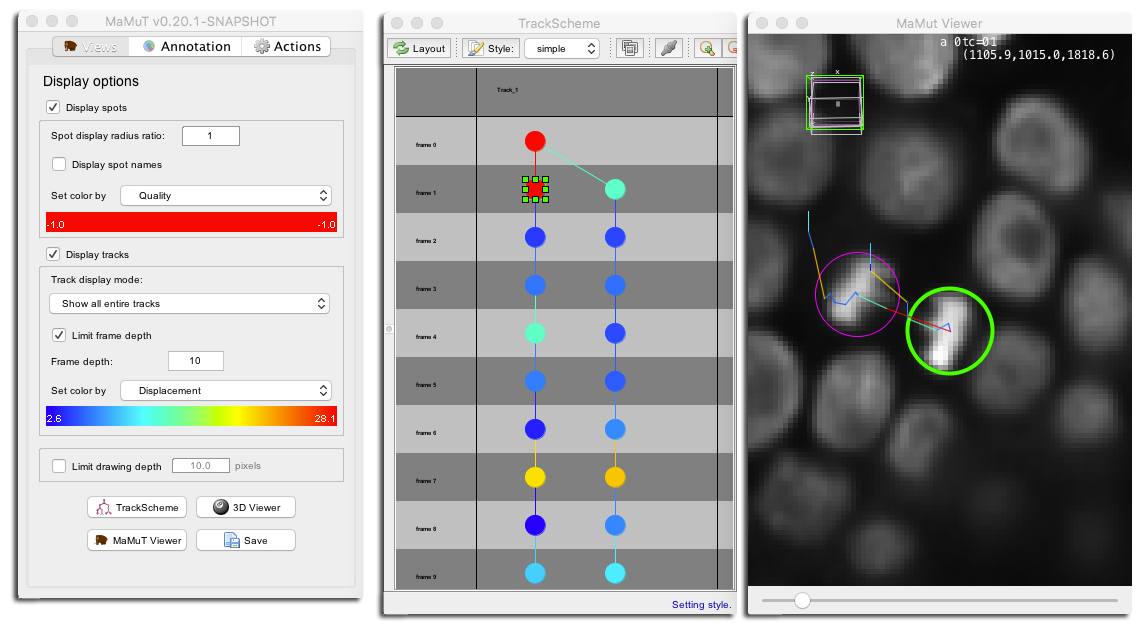Open the track color Displacement dropdown
Image resolution: width=1146 pixels, height=630 pixels.
[x=226, y=391]
